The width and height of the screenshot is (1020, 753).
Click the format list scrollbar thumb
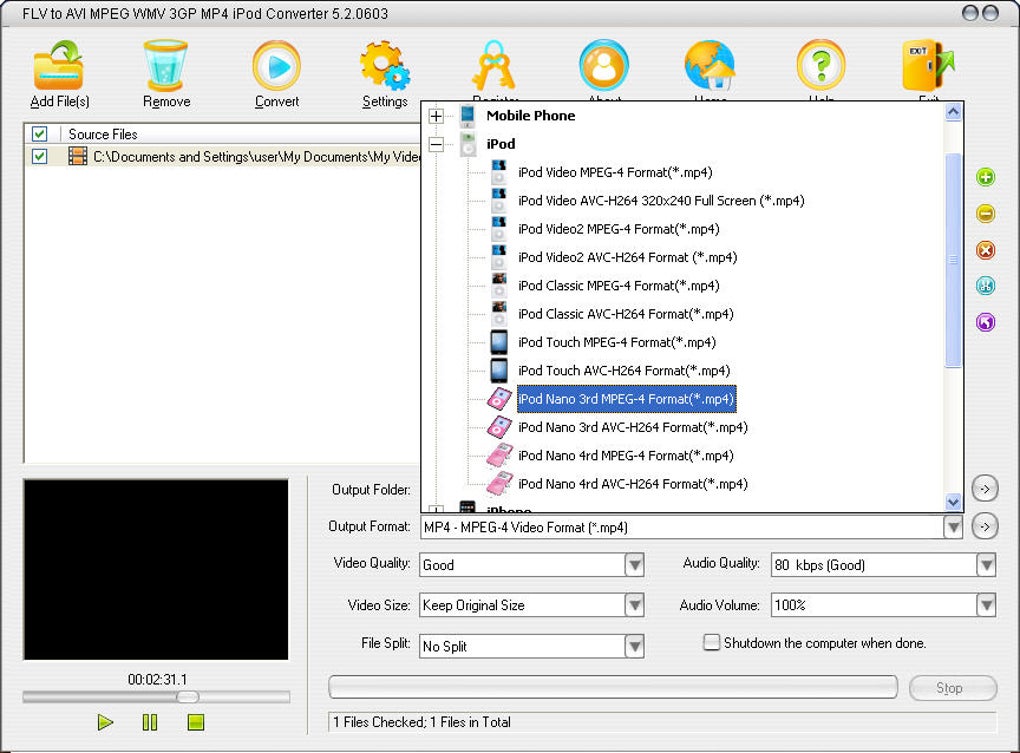(x=953, y=260)
